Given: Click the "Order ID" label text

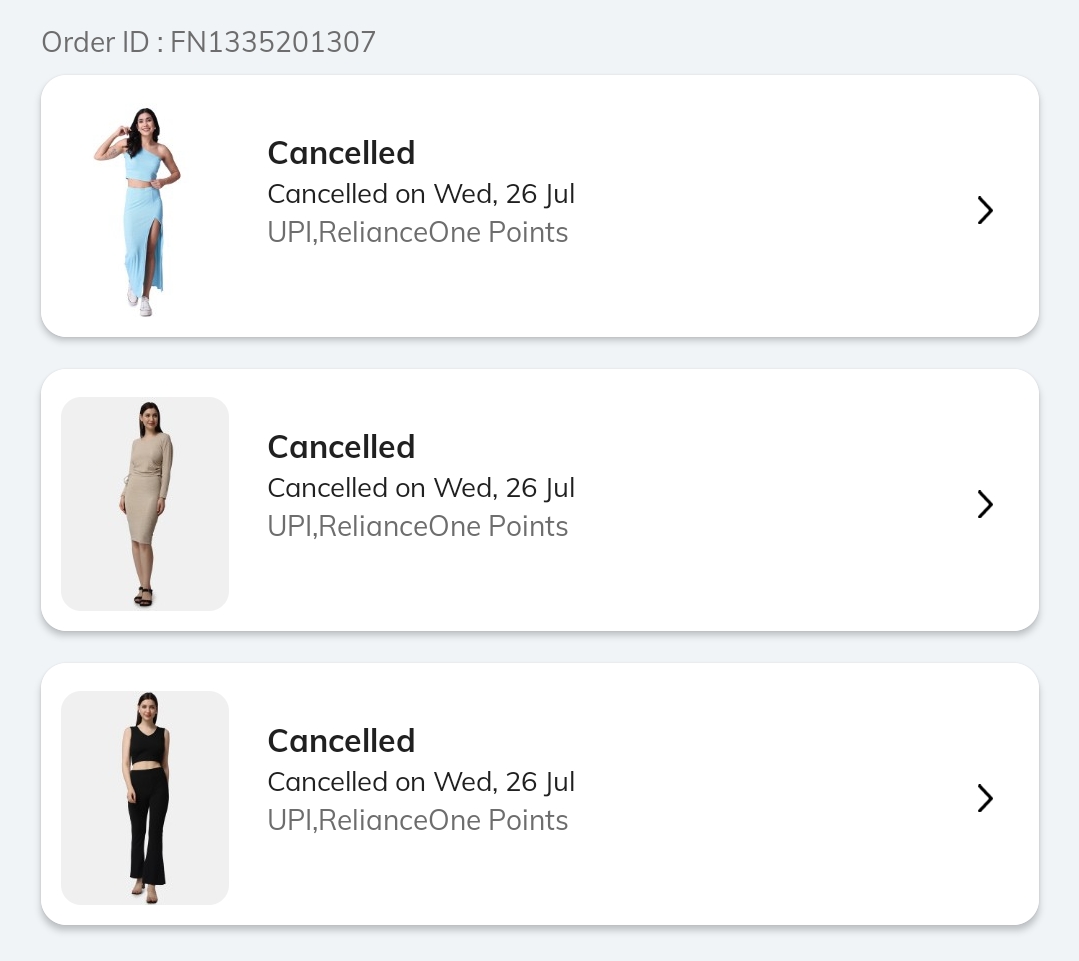Looking at the screenshot, I should pos(95,42).
